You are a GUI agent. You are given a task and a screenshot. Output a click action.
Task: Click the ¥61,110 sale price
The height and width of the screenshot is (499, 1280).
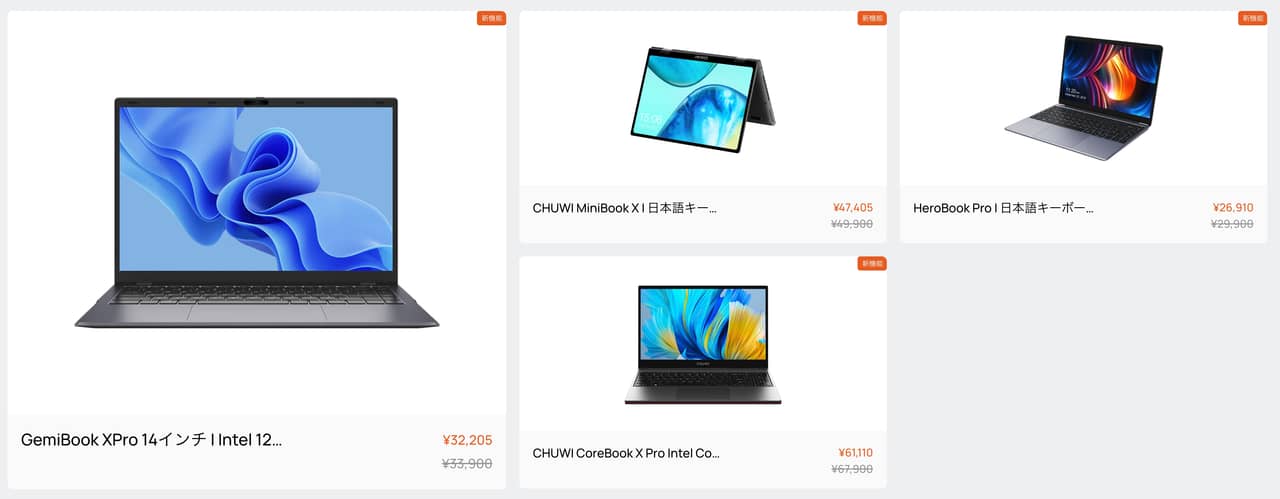tap(855, 453)
